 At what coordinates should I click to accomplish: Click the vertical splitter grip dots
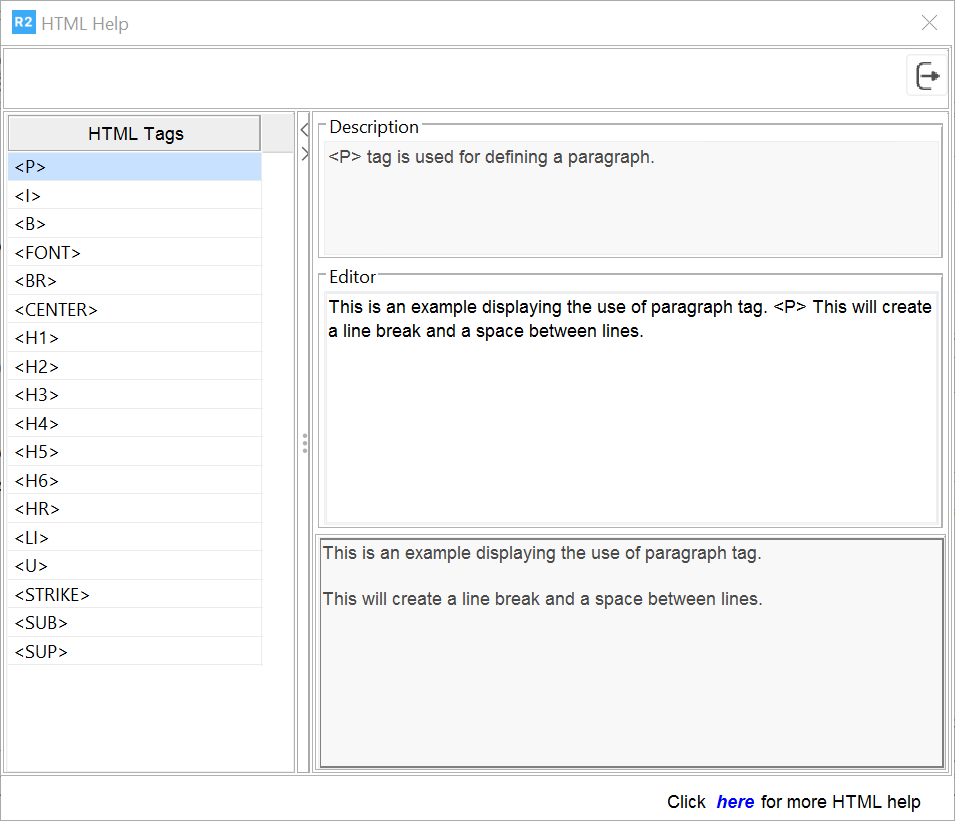coord(304,443)
